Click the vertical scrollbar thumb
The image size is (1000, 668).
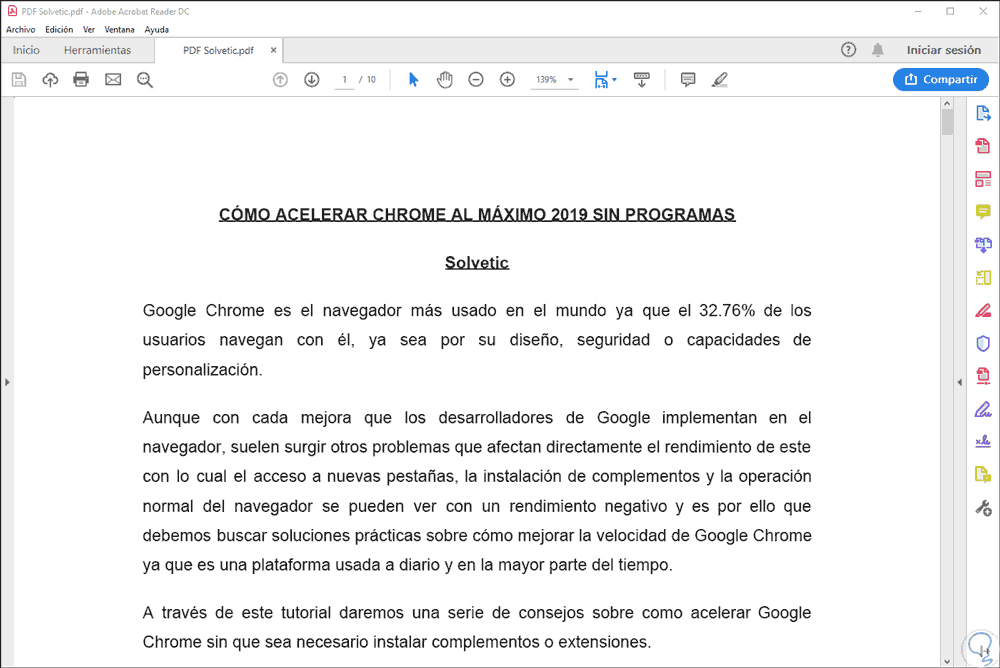[x=947, y=122]
